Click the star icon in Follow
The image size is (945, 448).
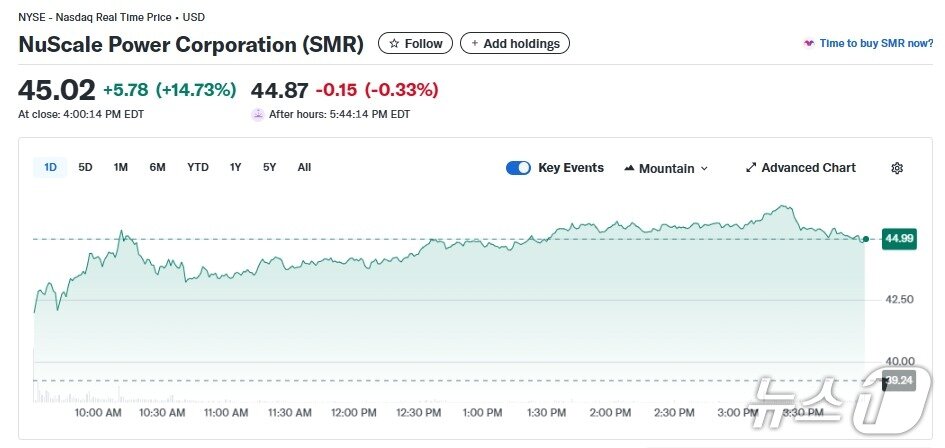394,44
